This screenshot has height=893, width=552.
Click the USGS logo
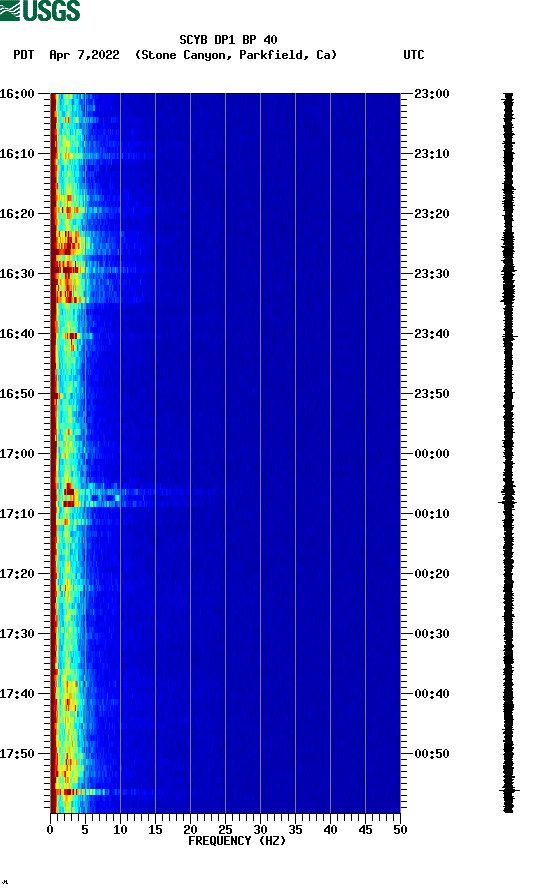(40, 10)
